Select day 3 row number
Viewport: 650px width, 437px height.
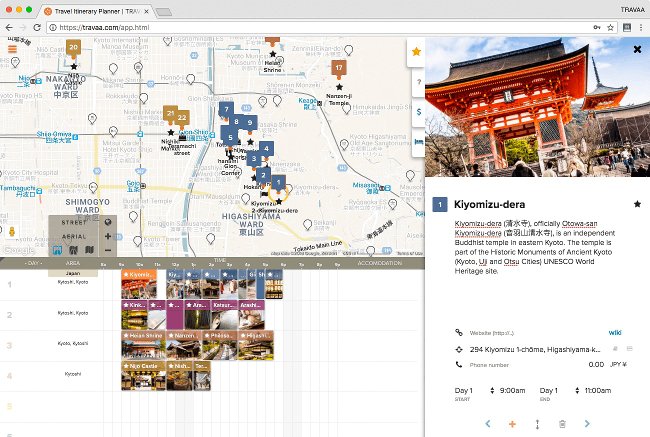(9, 345)
